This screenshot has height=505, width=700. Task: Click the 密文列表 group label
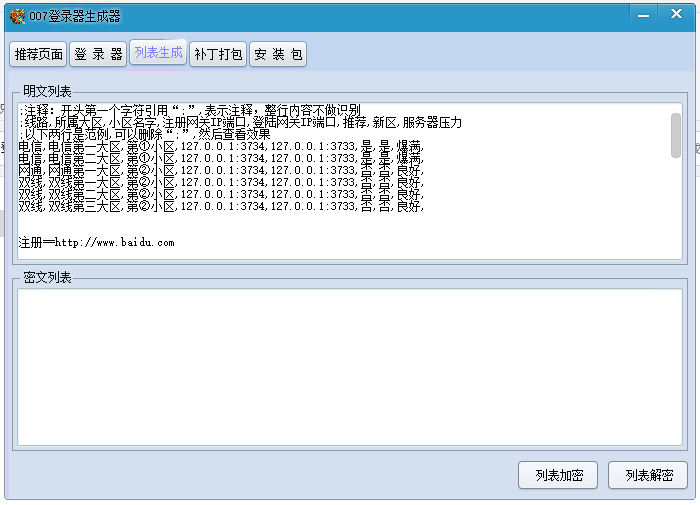click(47, 278)
